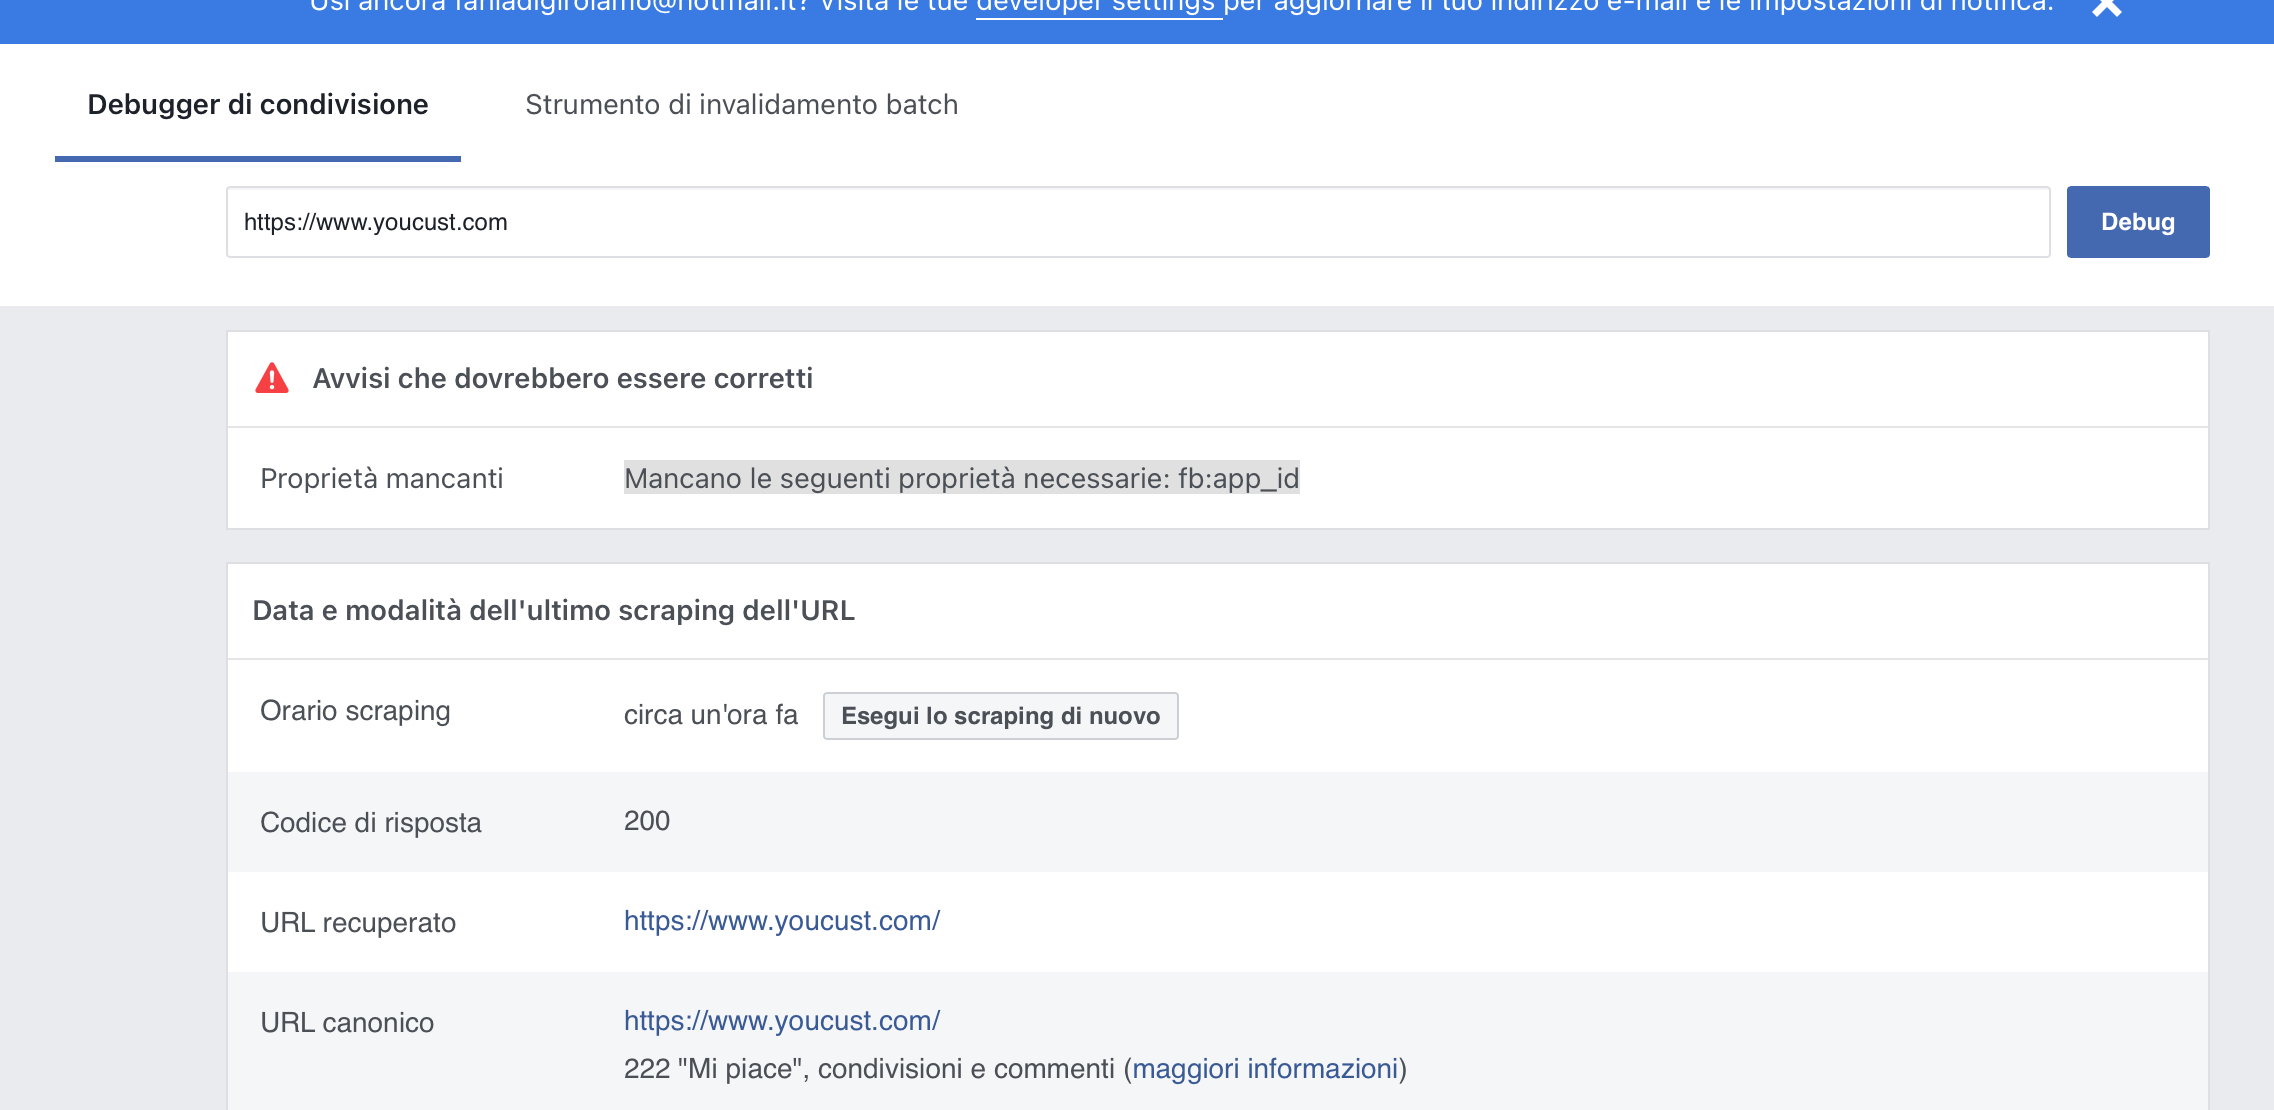2274x1110 pixels.
Task: Click the response code value 200
Action: [647, 821]
